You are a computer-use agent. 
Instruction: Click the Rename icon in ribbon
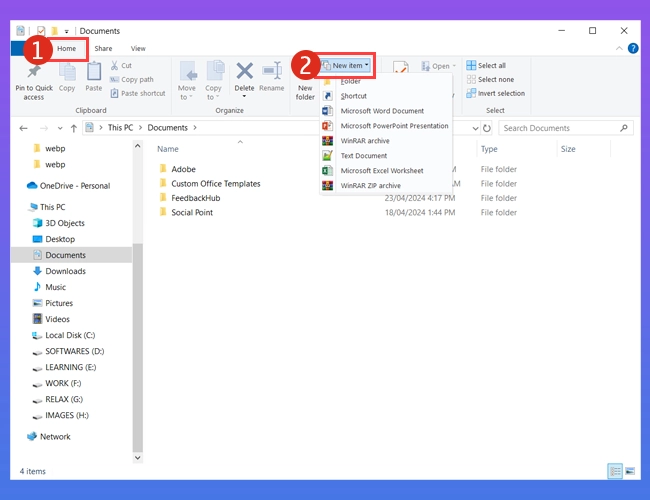click(271, 73)
